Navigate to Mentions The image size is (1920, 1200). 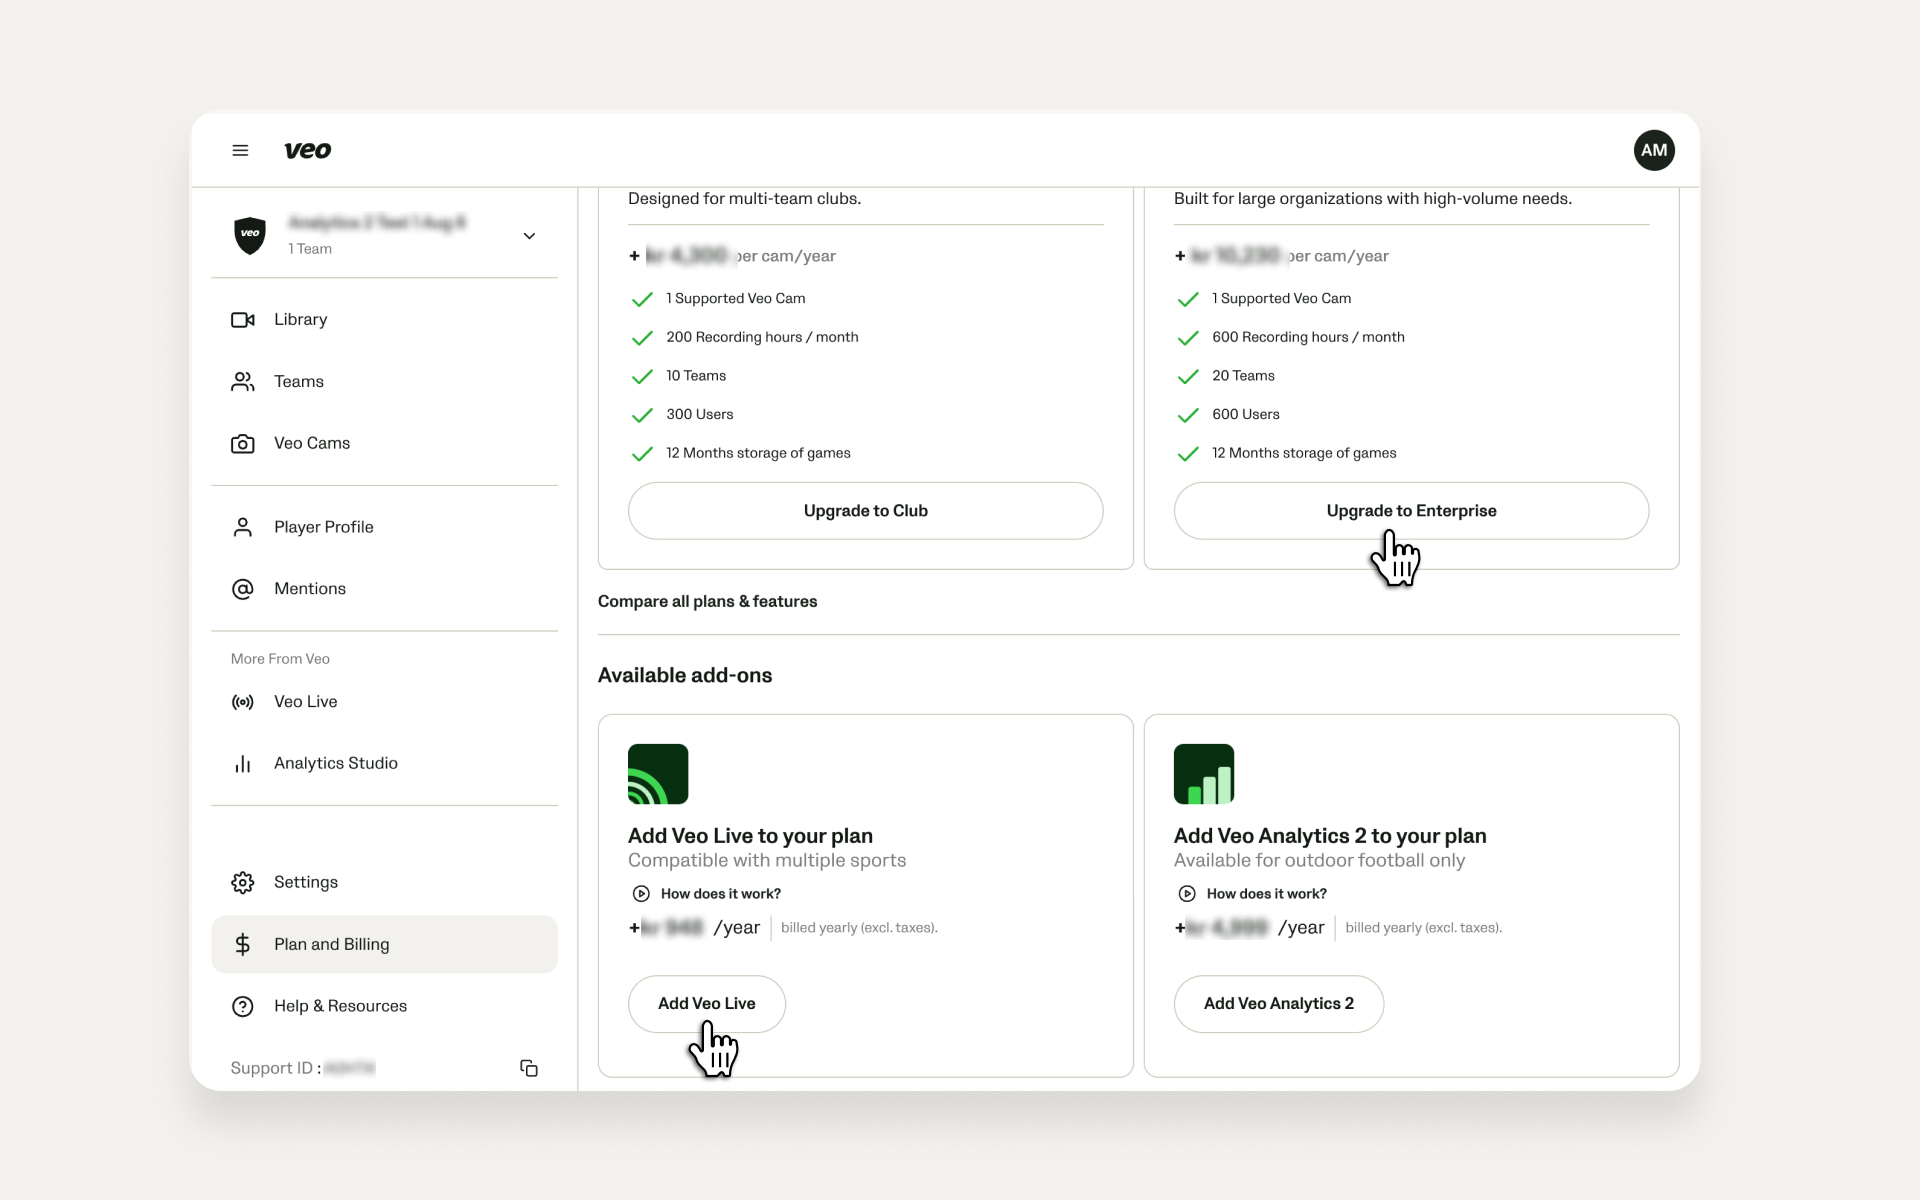point(385,589)
